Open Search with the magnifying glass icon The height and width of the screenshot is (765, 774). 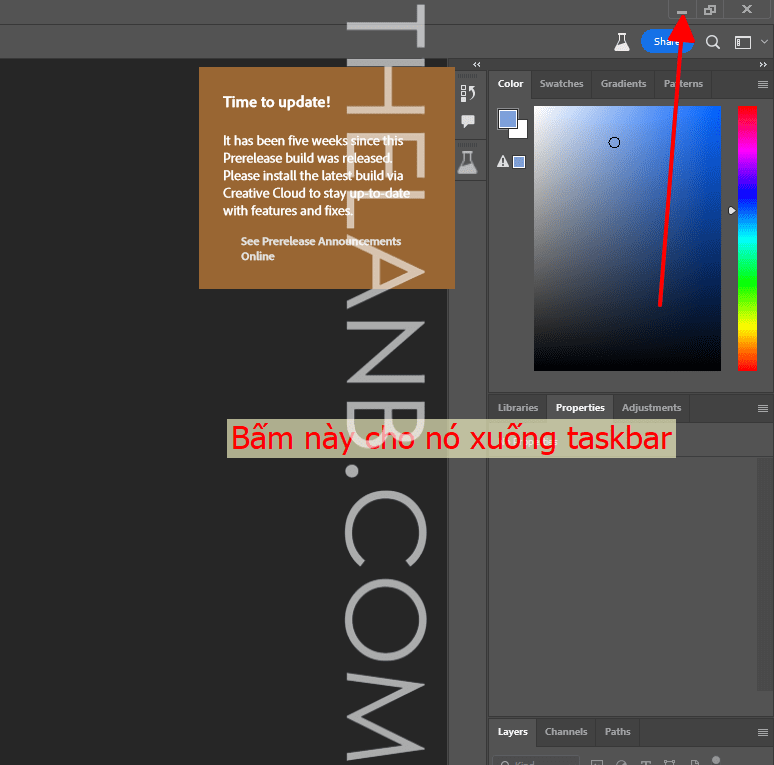coord(713,42)
